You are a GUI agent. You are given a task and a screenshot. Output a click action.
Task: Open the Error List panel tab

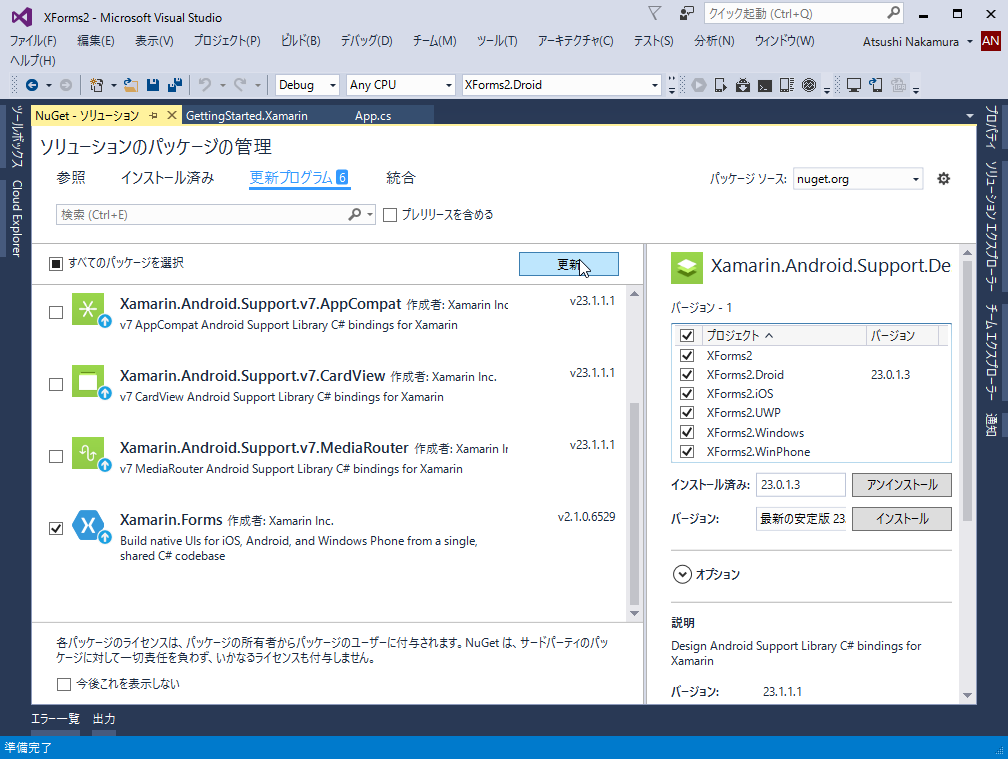(55, 719)
